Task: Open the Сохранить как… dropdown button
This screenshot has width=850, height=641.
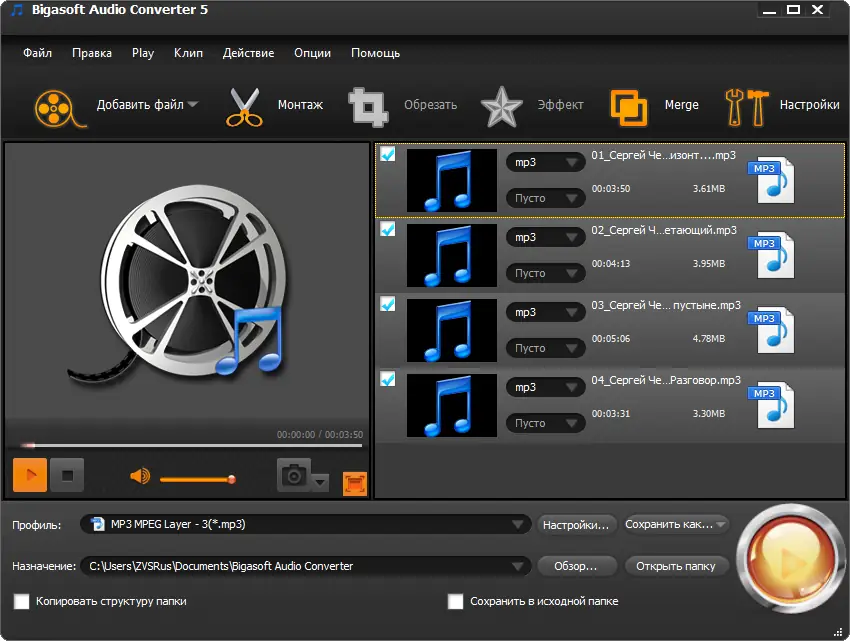Action: (x=675, y=524)
